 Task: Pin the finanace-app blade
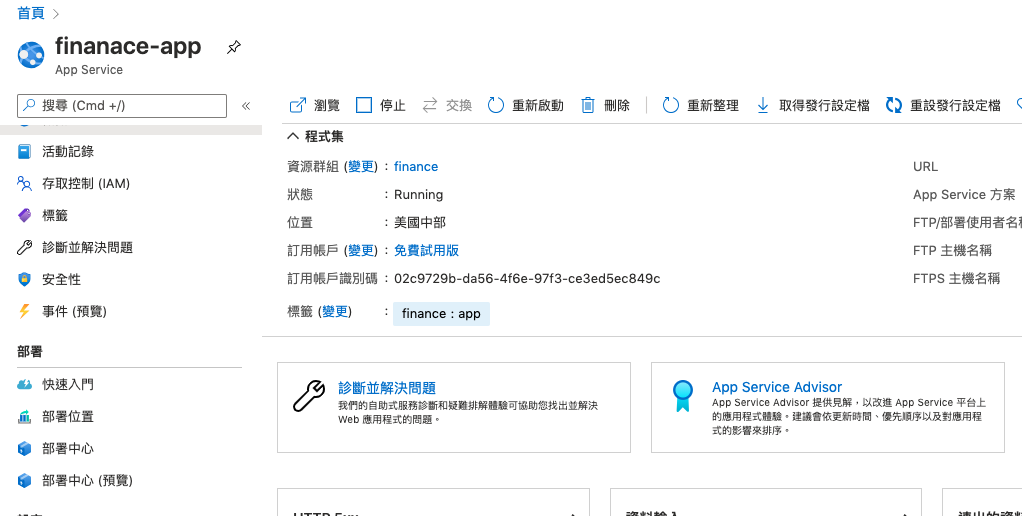(x=233, y=48)
